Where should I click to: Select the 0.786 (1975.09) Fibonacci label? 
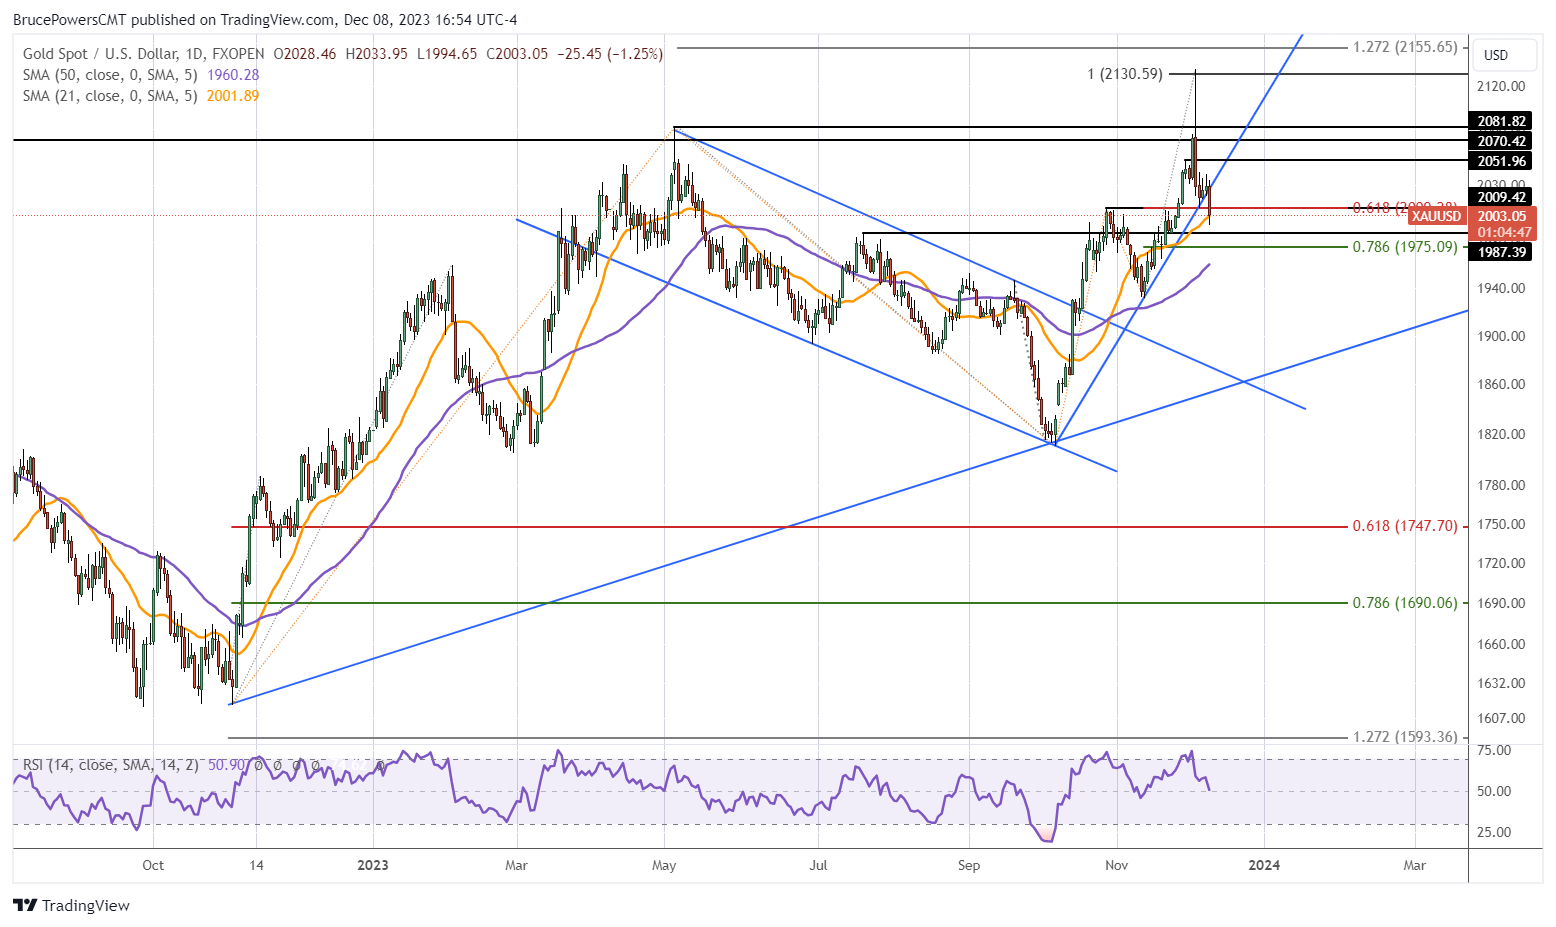tap(1405, 247)
